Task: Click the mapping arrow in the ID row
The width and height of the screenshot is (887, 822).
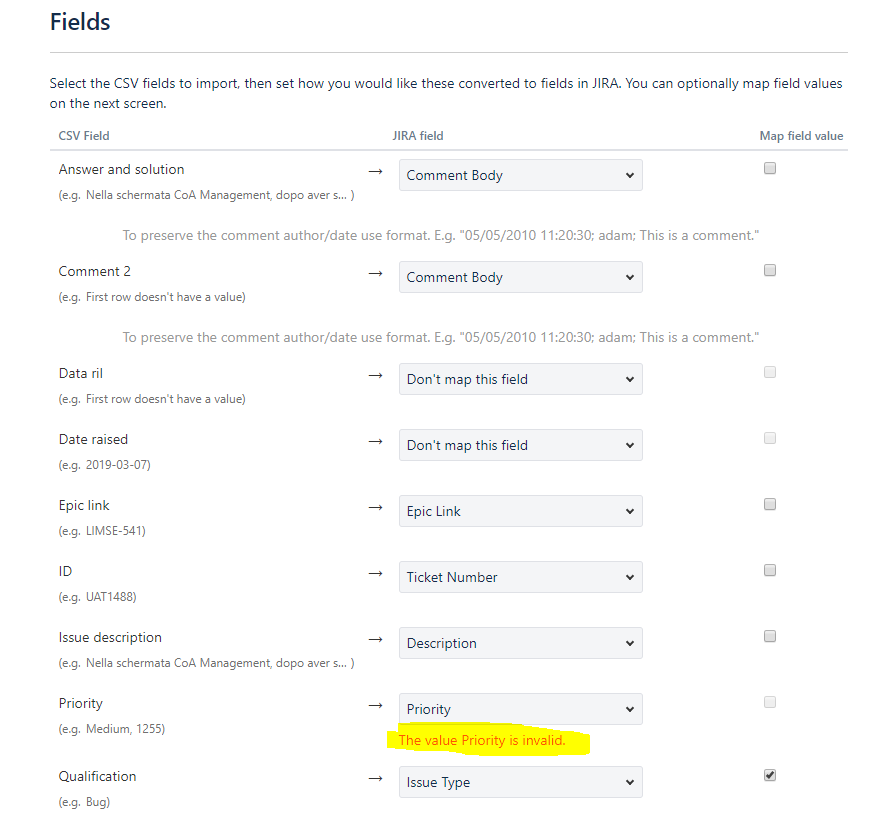Action: coord(375,572)
